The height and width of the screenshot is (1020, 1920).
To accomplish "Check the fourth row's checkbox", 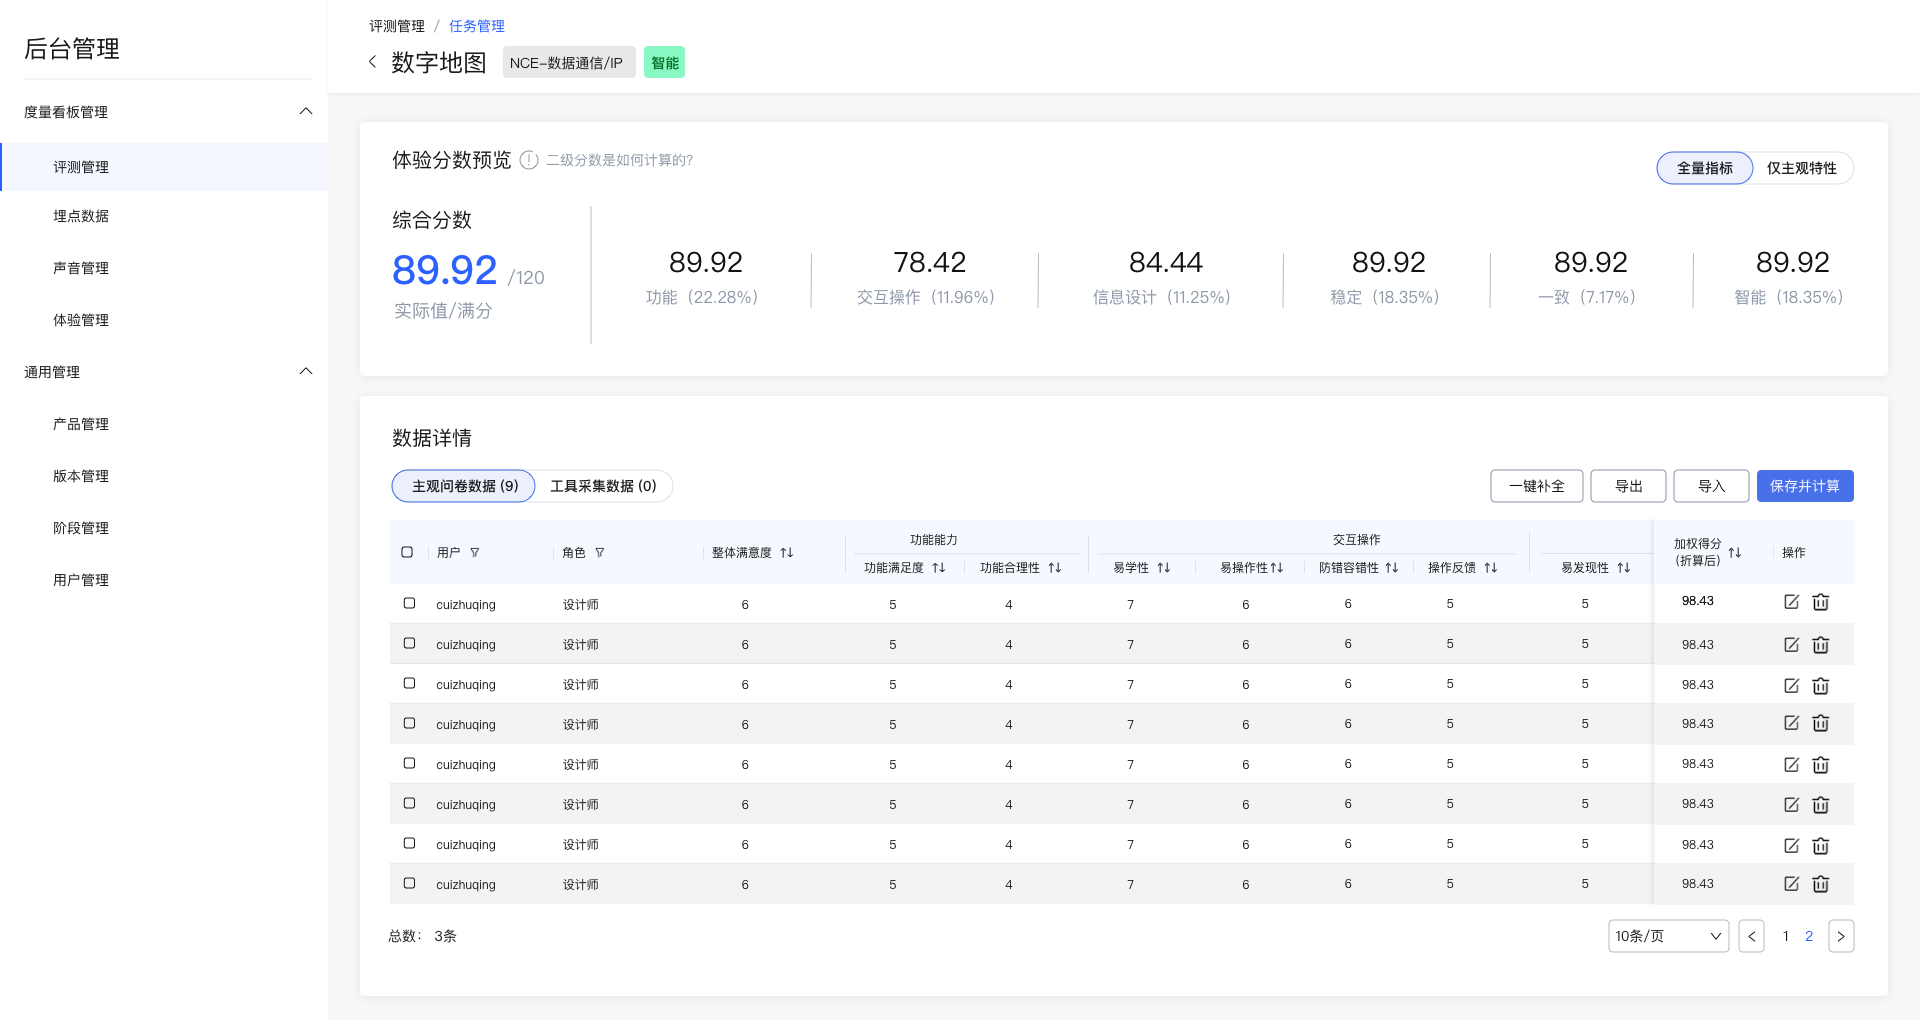I will coord(409,723).
